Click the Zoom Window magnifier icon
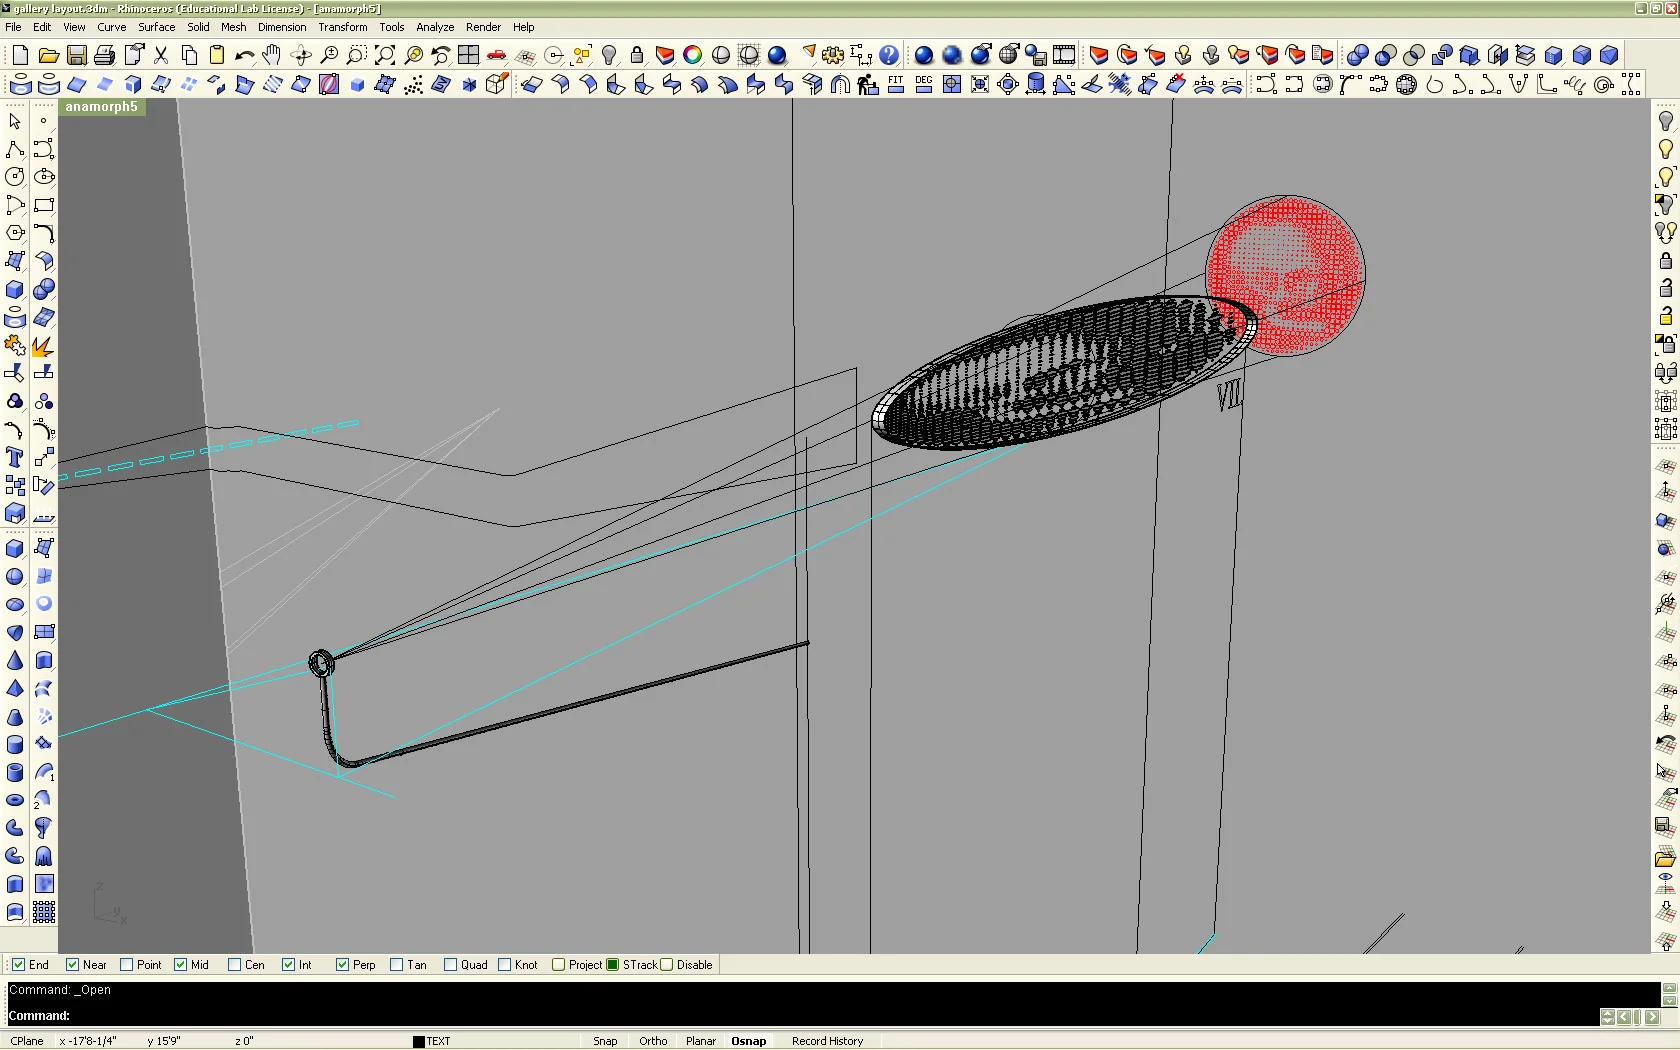This screenshot has width=1680, height=1050. 356,55
